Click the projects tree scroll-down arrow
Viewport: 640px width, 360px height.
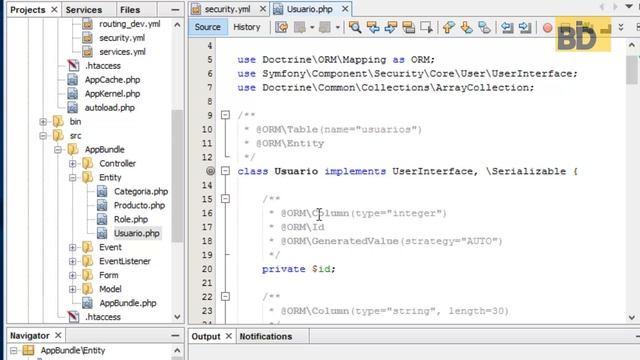177,317
